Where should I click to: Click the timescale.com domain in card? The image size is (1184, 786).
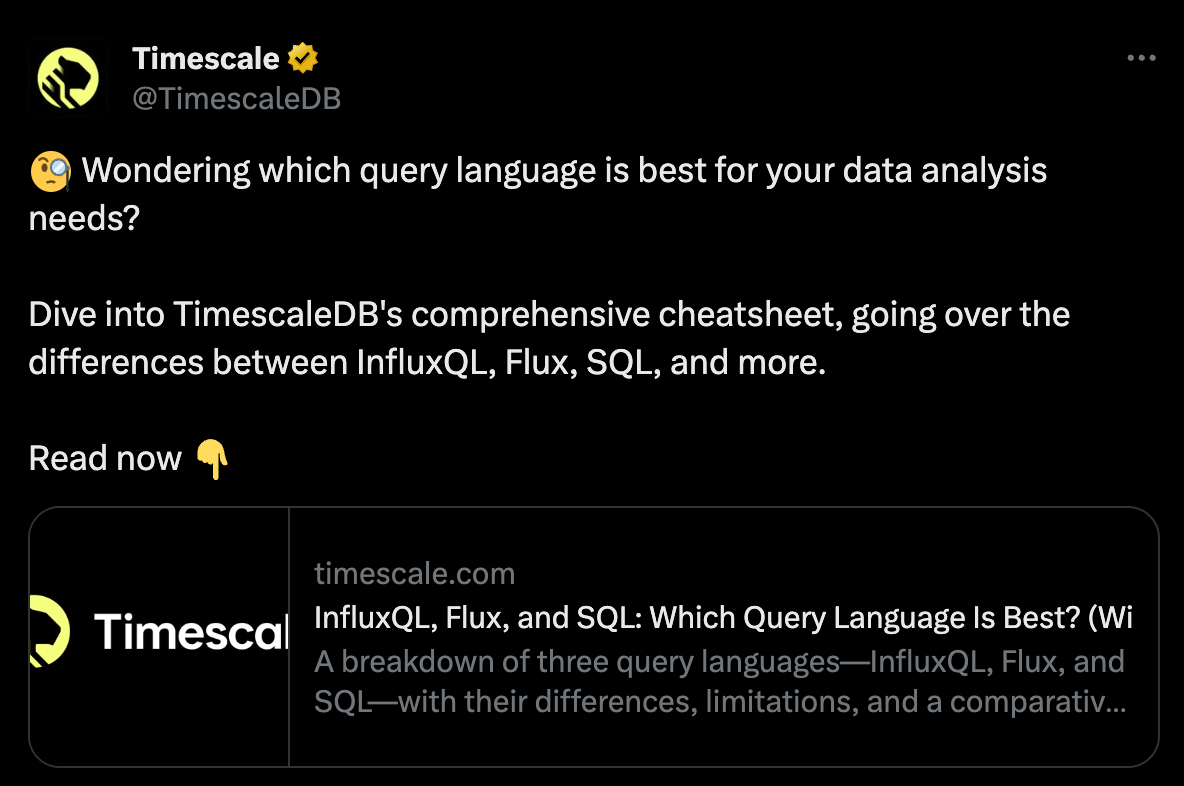pyautogui.click(x=414, y=574)
